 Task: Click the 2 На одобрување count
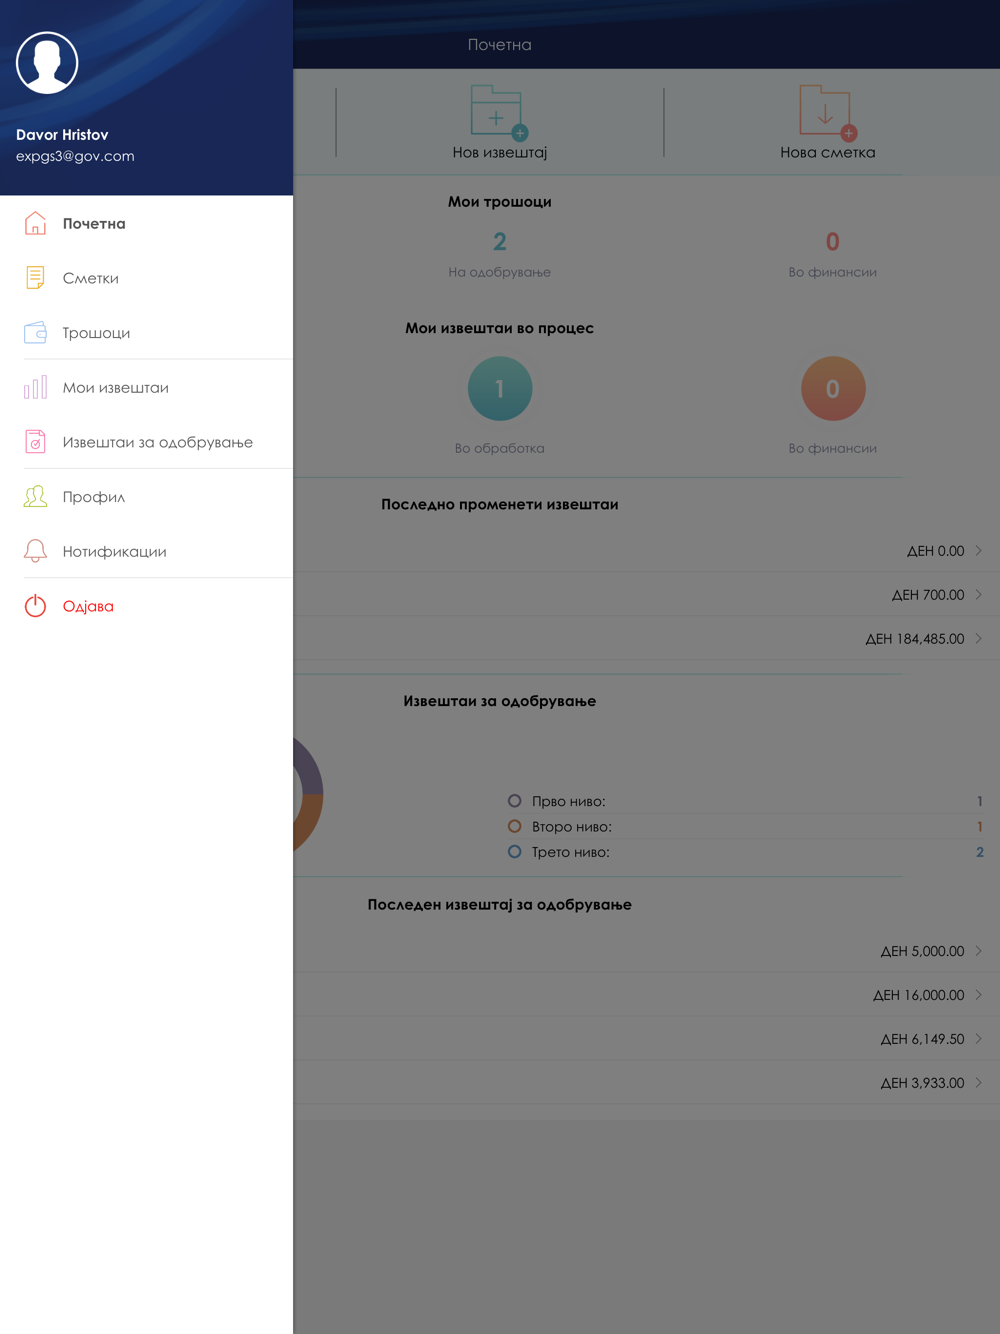(499, 241)
